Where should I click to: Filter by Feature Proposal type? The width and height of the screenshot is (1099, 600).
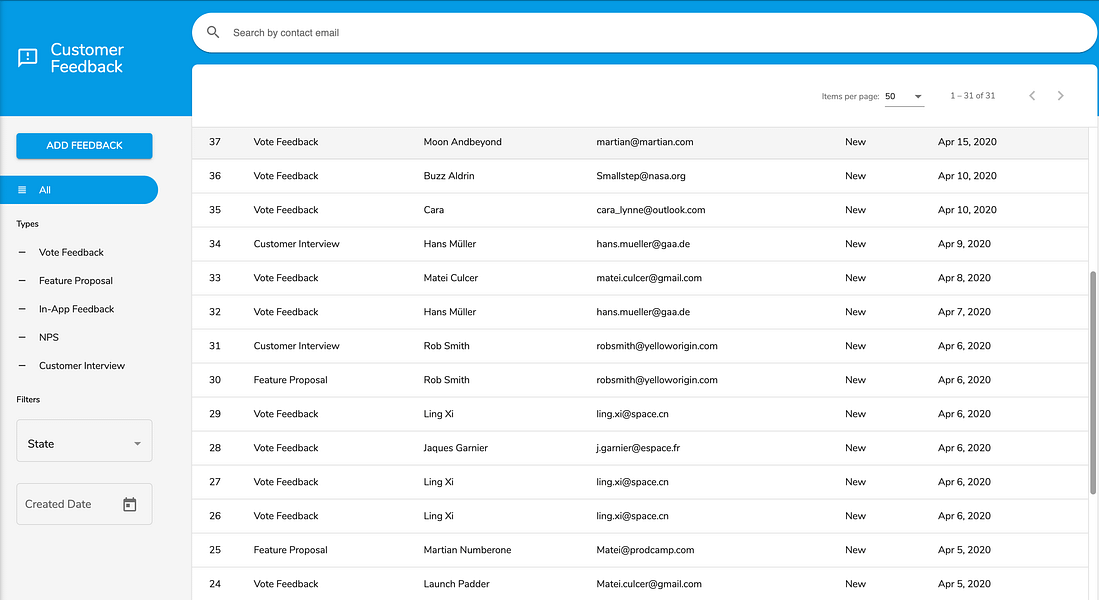click(x=76, y=280)
